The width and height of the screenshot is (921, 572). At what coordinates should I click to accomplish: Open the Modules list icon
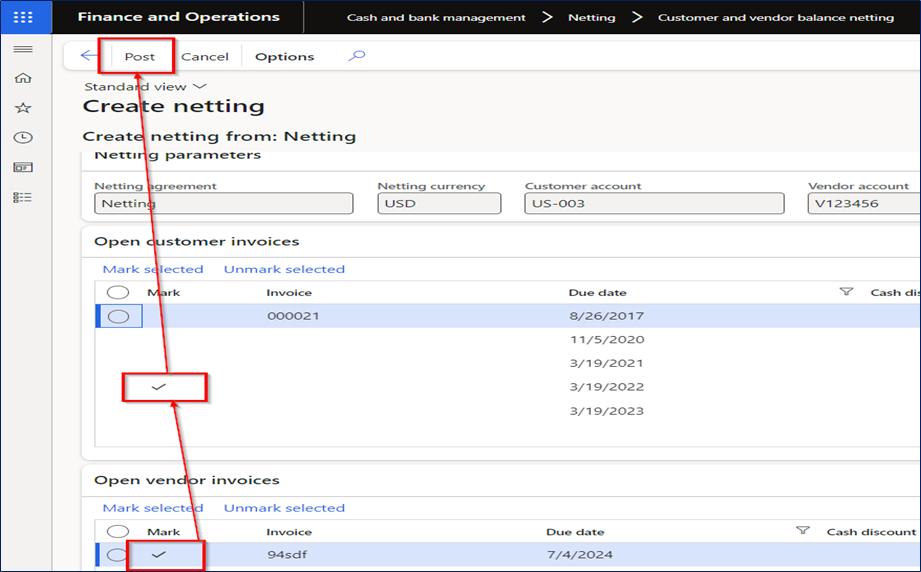(x=23, y=198)
